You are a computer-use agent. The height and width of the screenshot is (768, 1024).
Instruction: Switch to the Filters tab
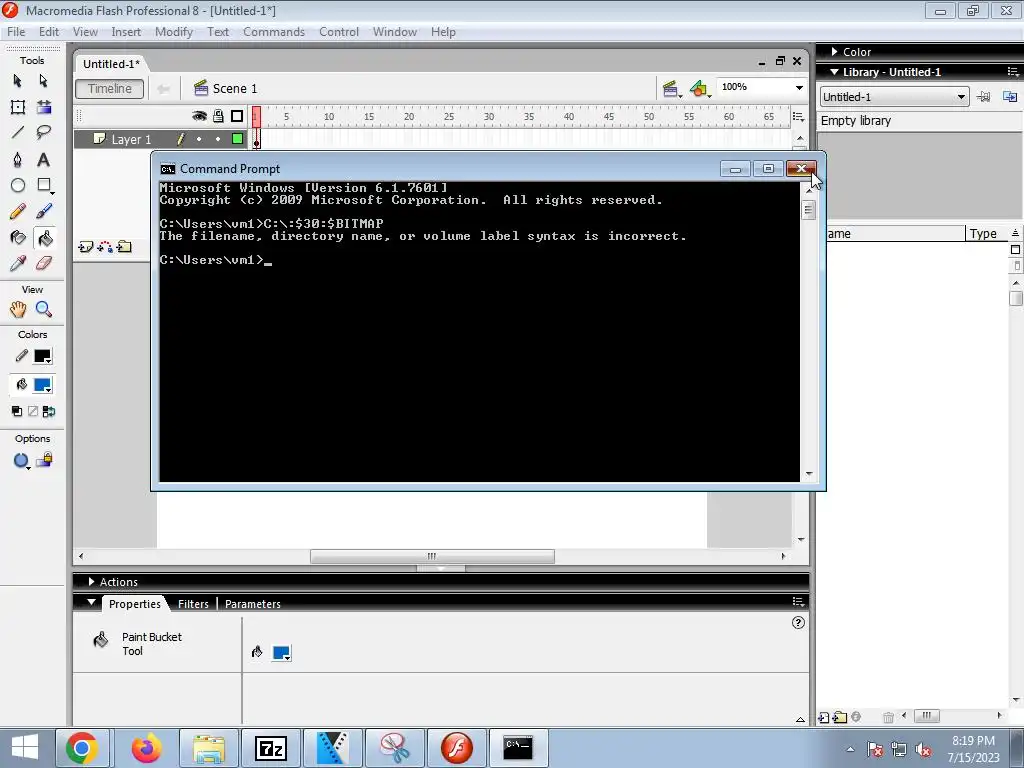click(x=193, y=604)
